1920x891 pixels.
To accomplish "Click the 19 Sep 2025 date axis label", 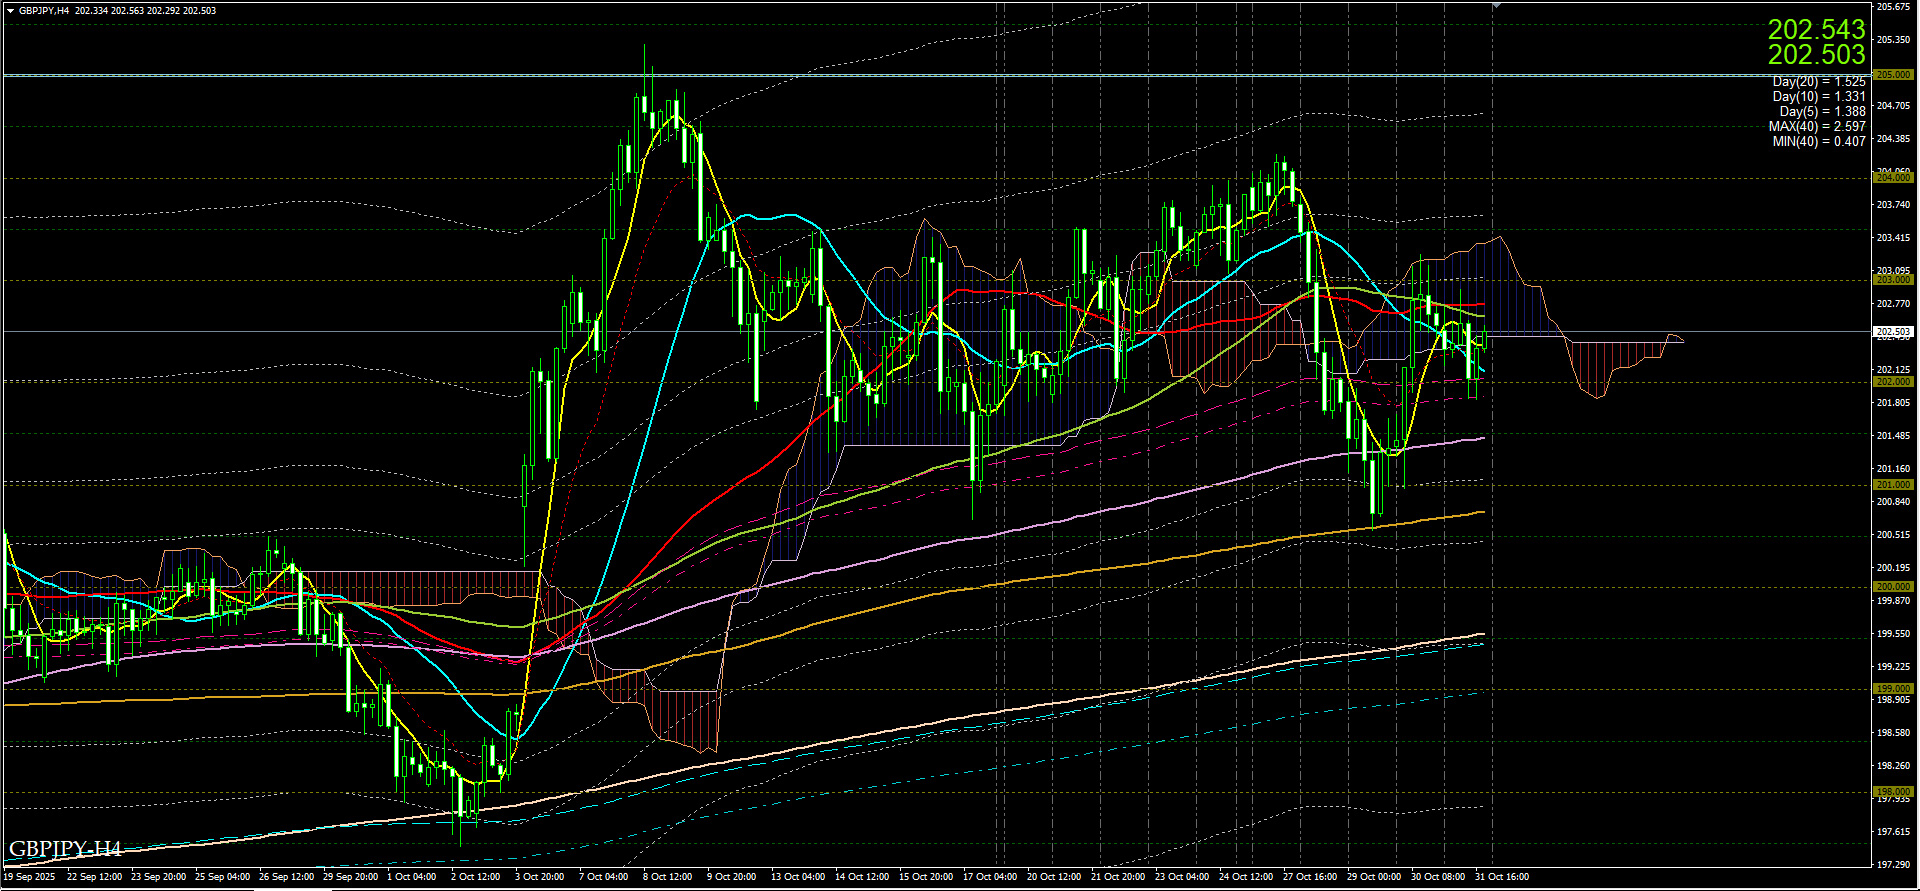I will tap(30, 877).
